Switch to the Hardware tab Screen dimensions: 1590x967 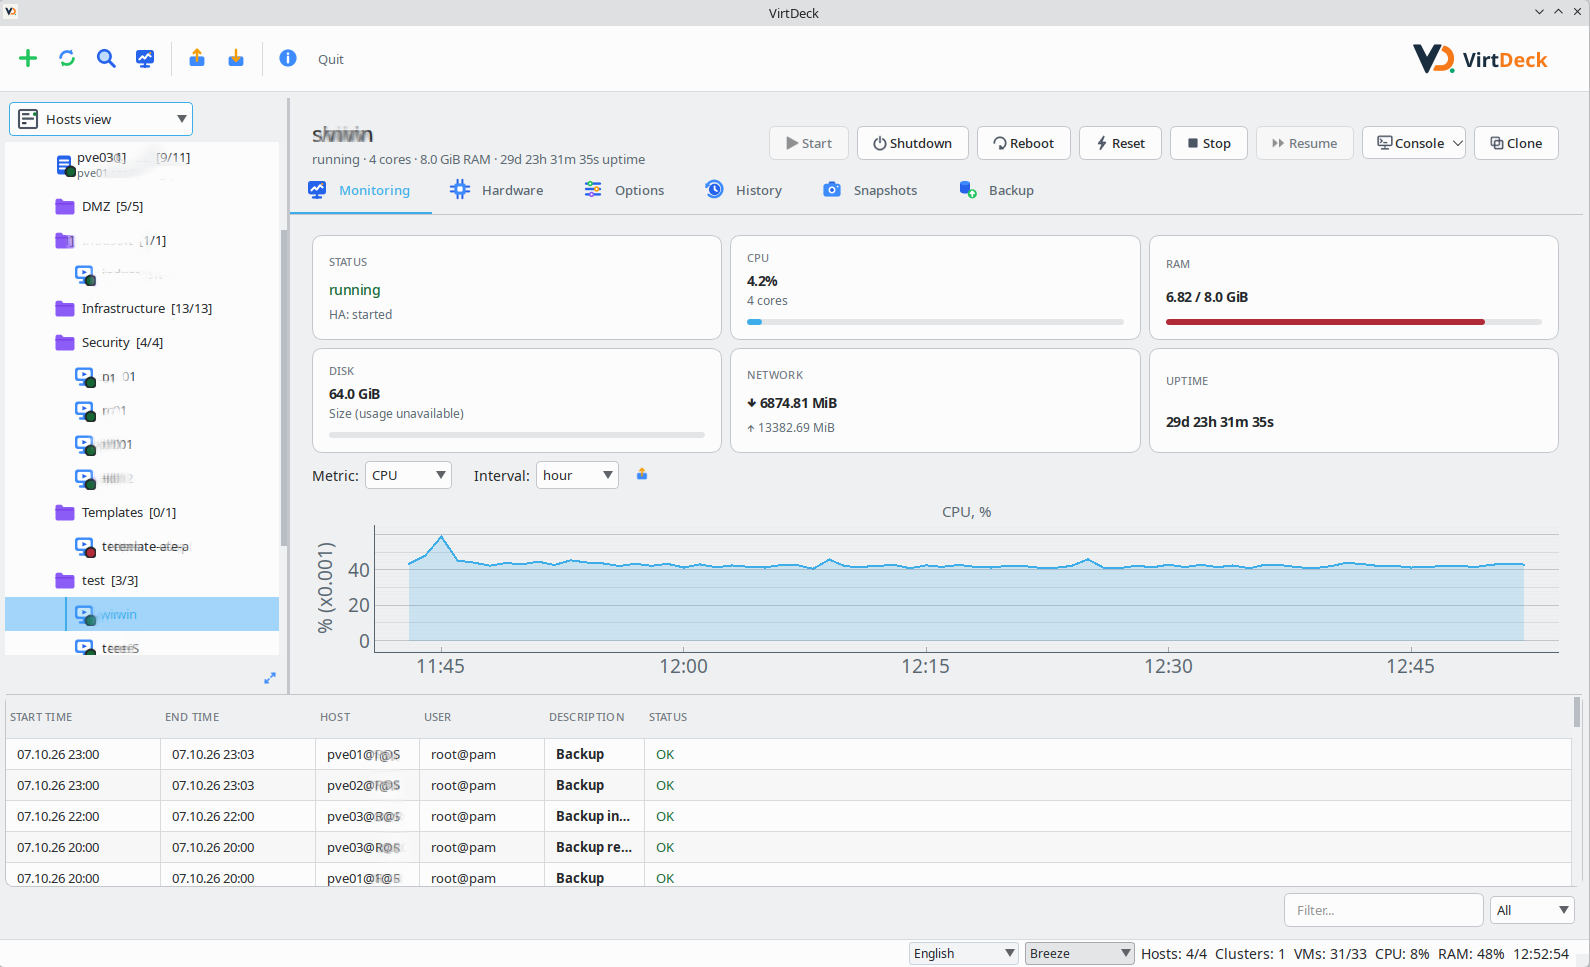497,190
